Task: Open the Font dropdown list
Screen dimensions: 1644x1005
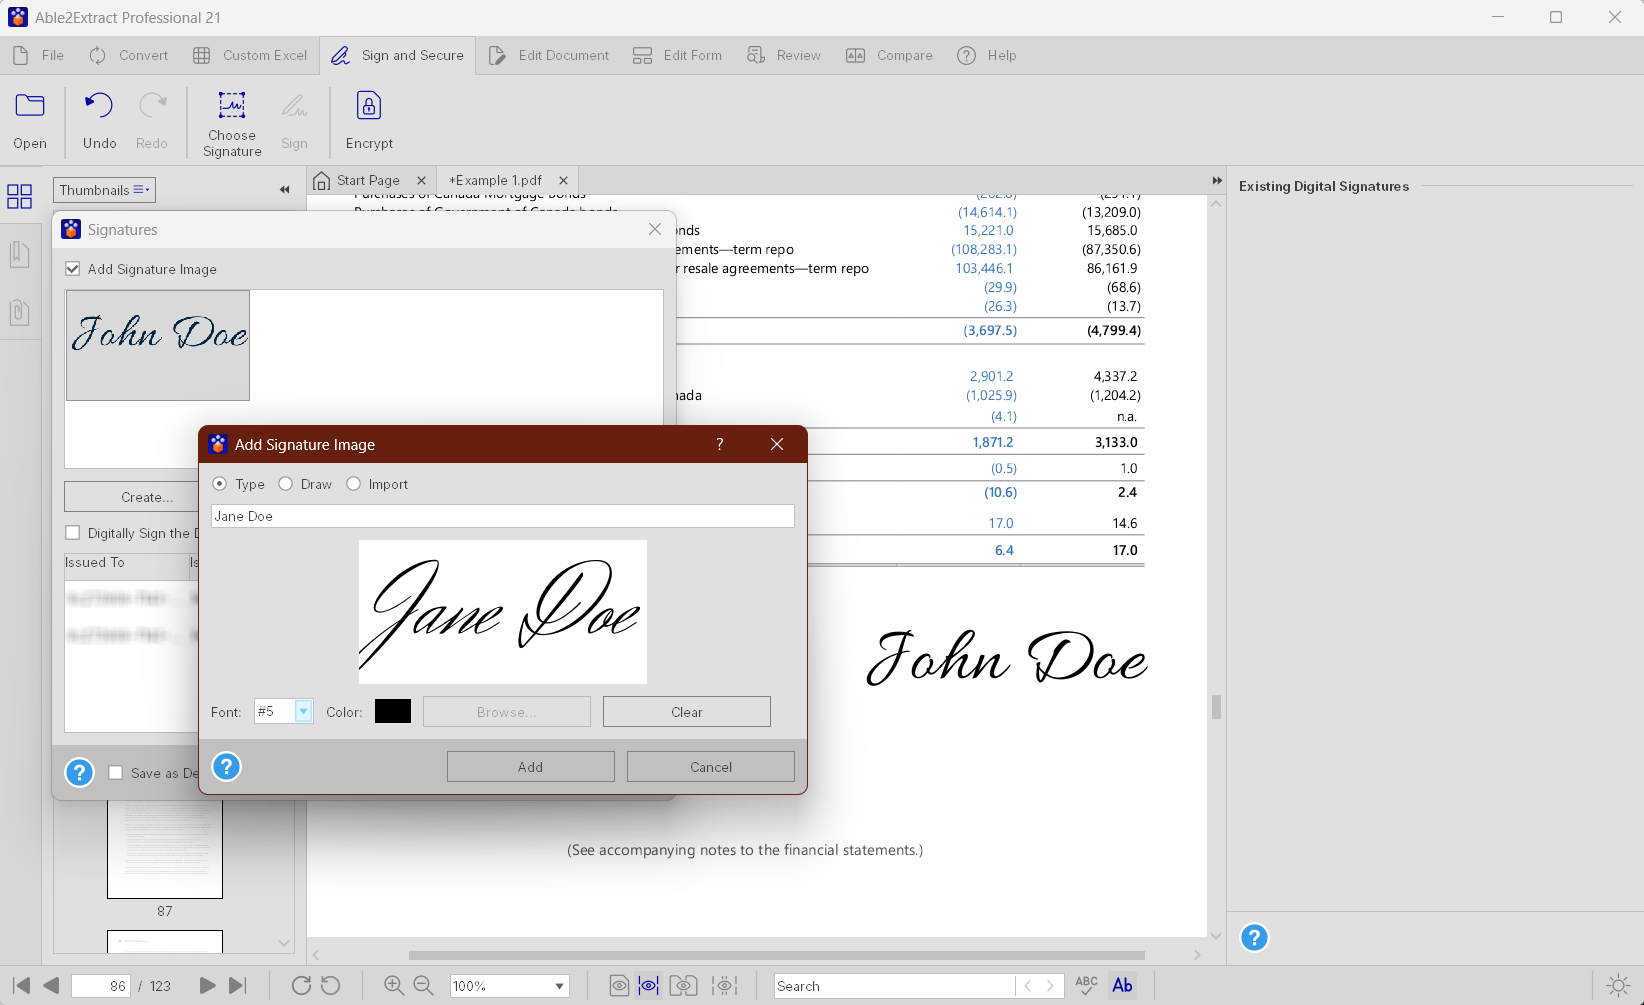Action: (x=303, y=711)
